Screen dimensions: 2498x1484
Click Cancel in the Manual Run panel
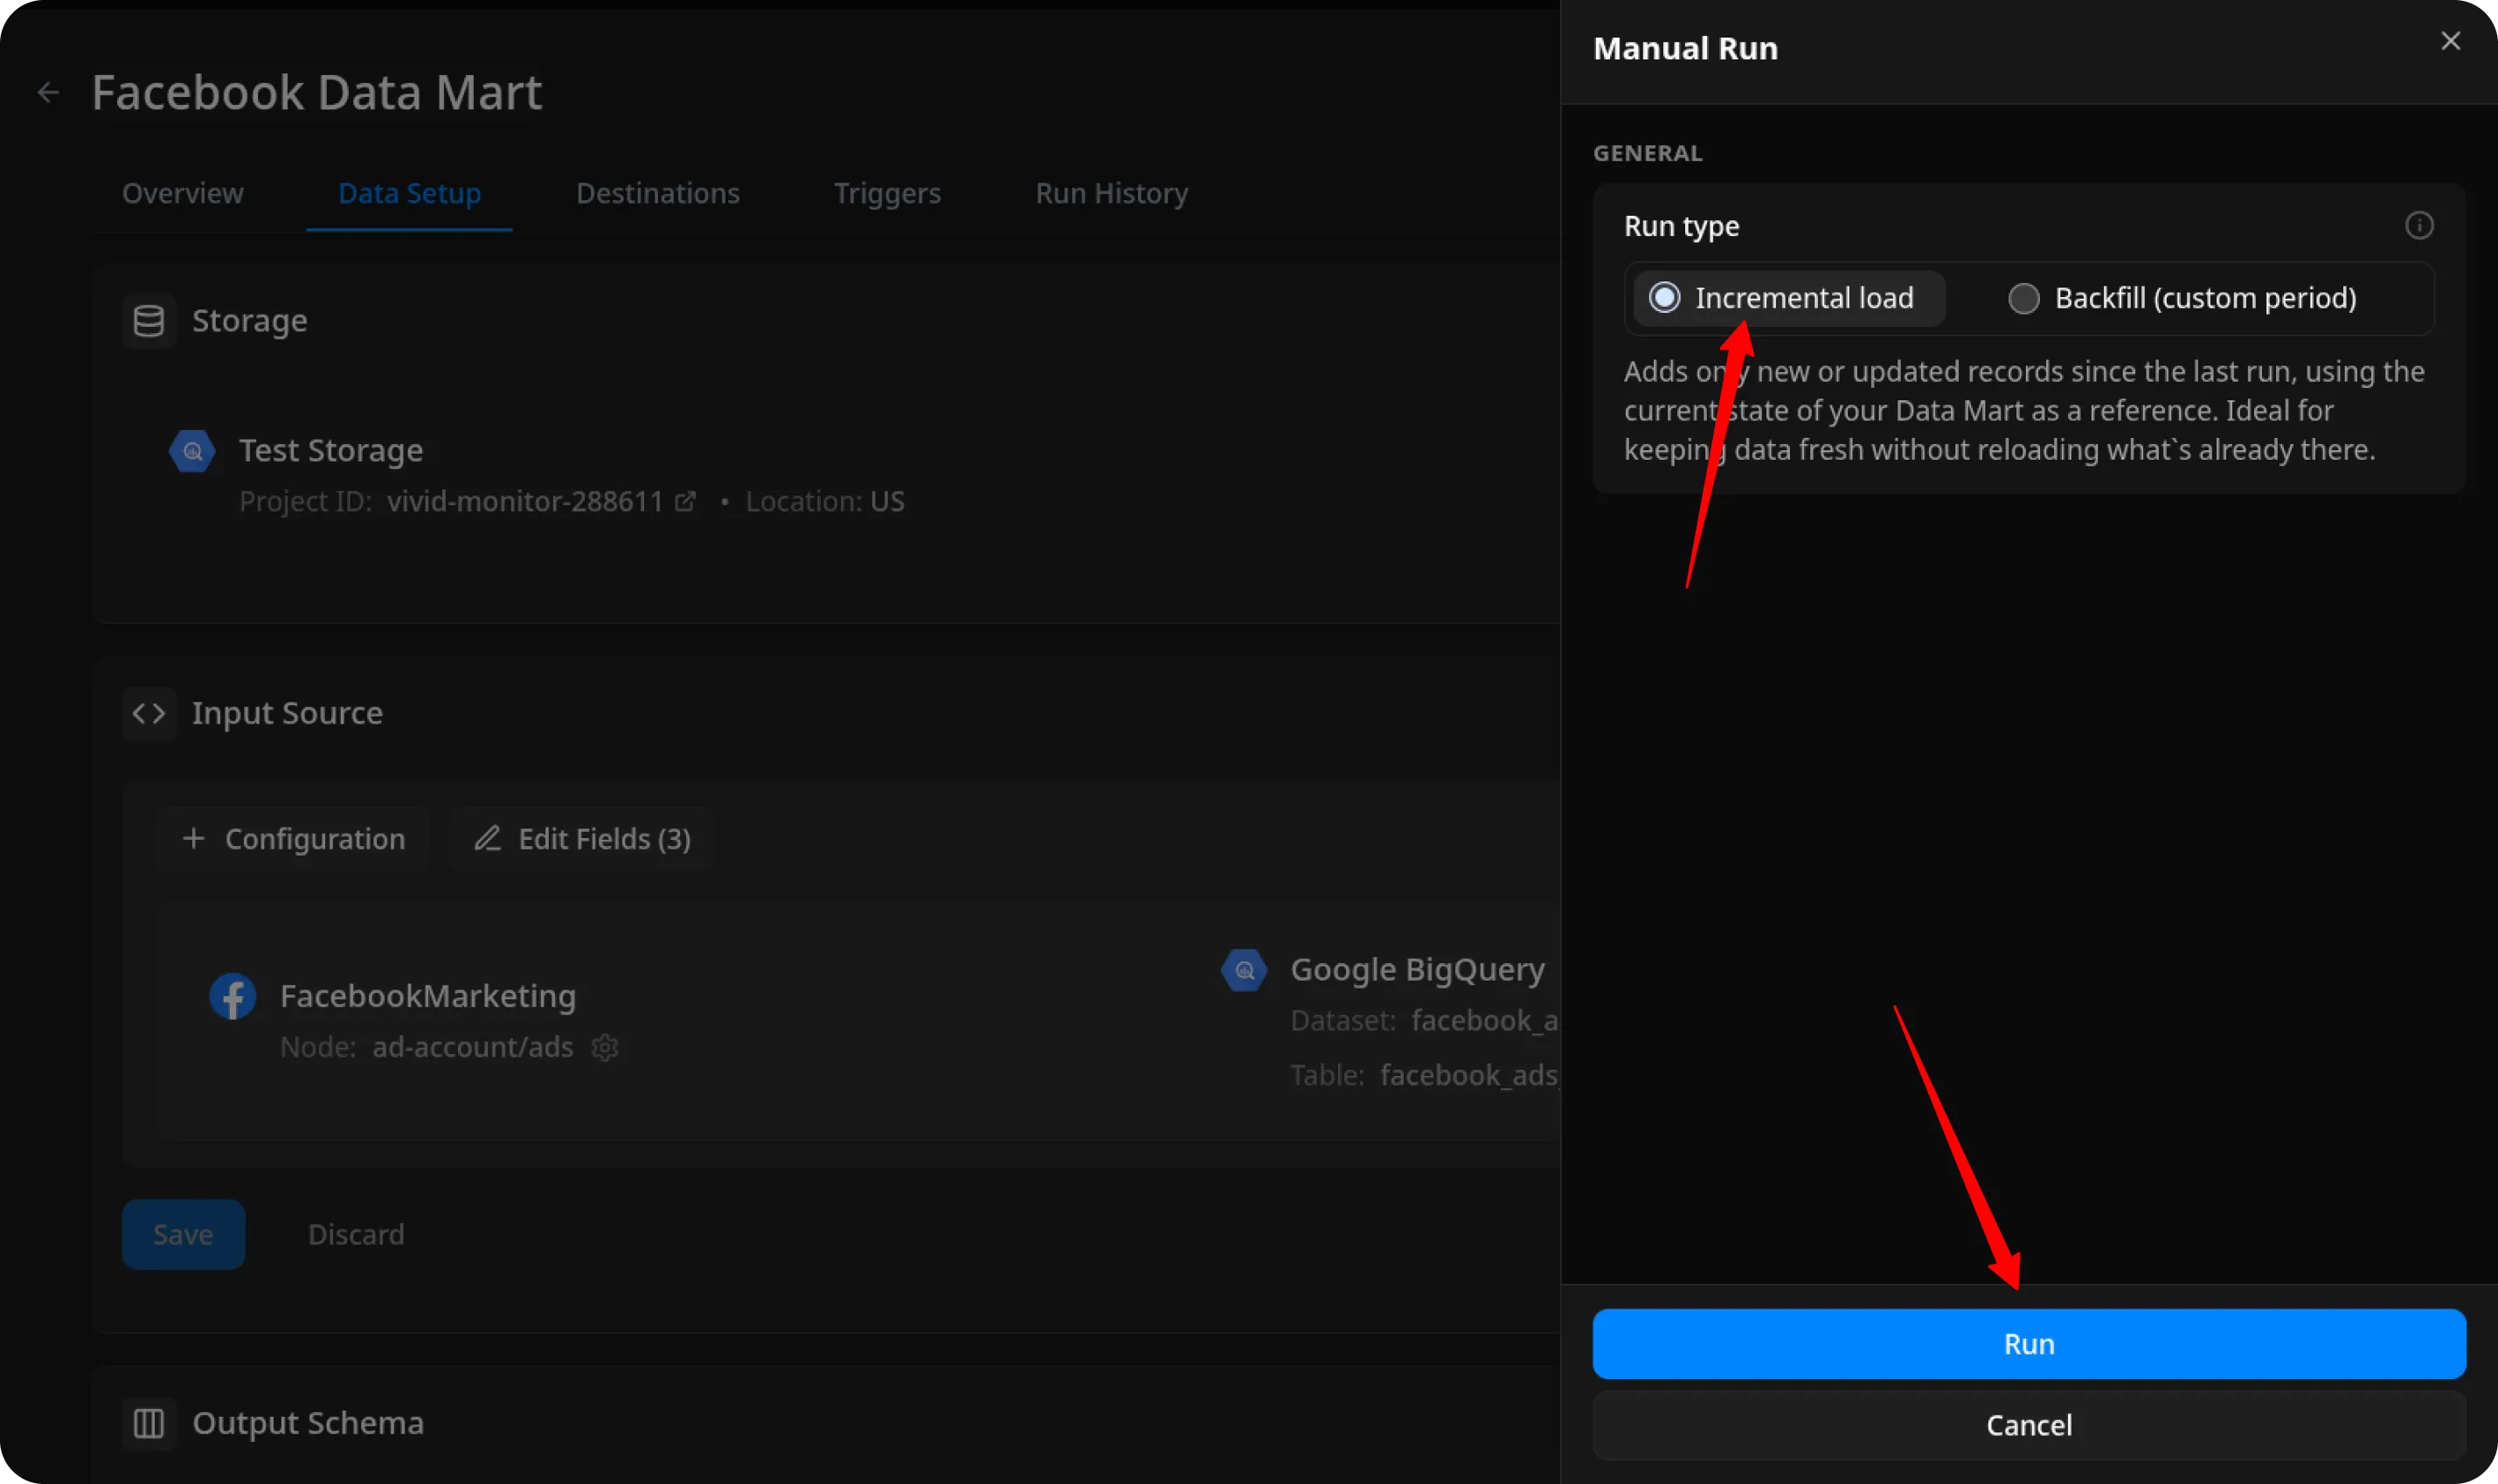pyautogui.click(x=2028, y=1425)
